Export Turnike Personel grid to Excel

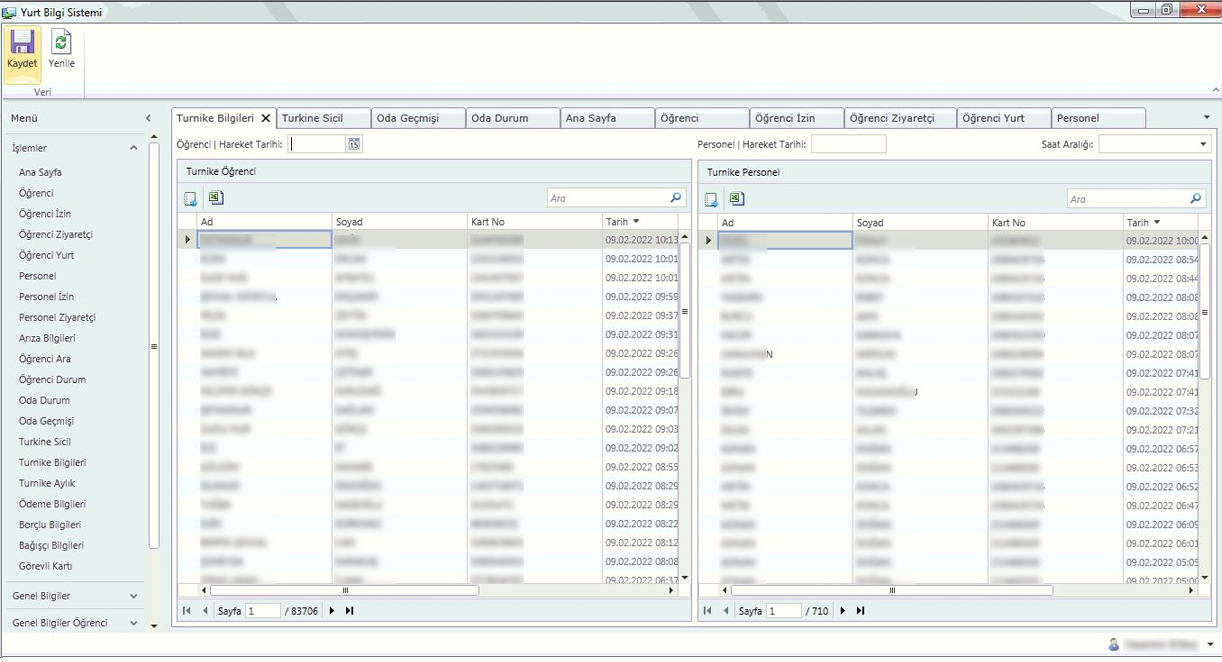point(737,199)
